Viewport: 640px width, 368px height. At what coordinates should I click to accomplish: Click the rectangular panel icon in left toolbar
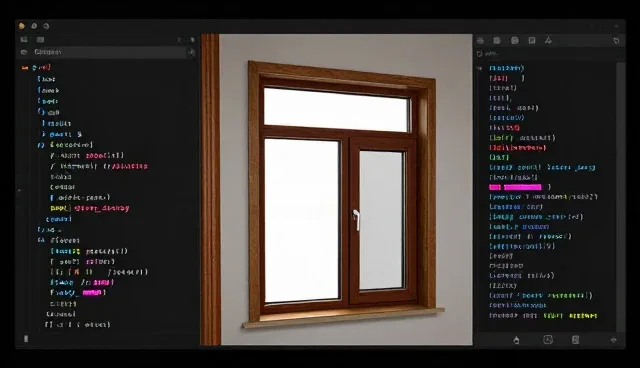click(x=40, y=40)
